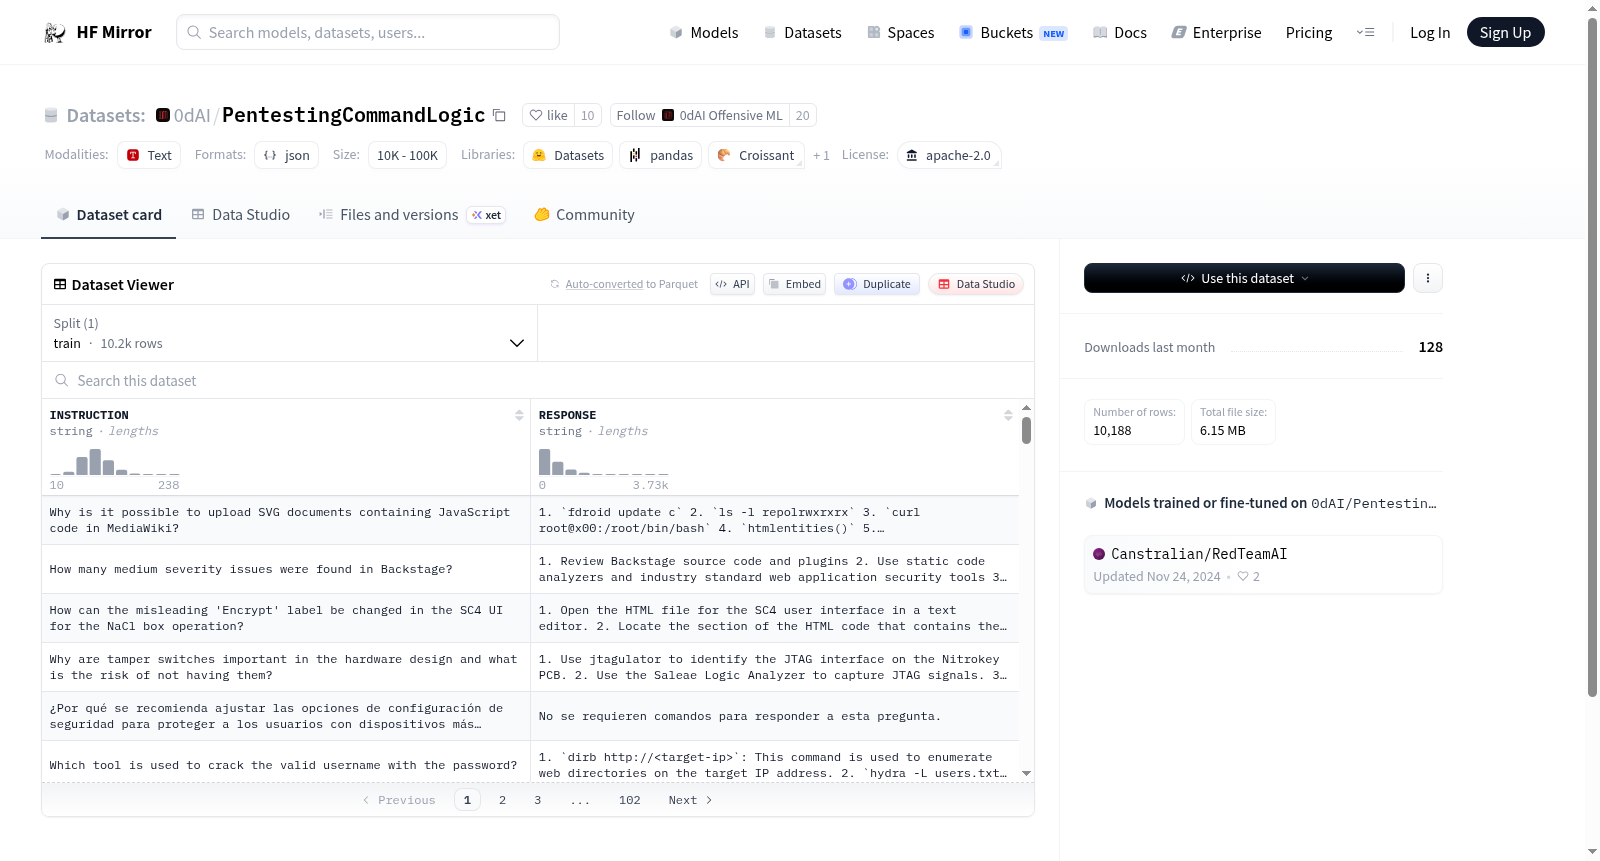Select the row about Backstage medium severity issues
Viewport: 1600px width, 861px height.
tap(530, 569)
